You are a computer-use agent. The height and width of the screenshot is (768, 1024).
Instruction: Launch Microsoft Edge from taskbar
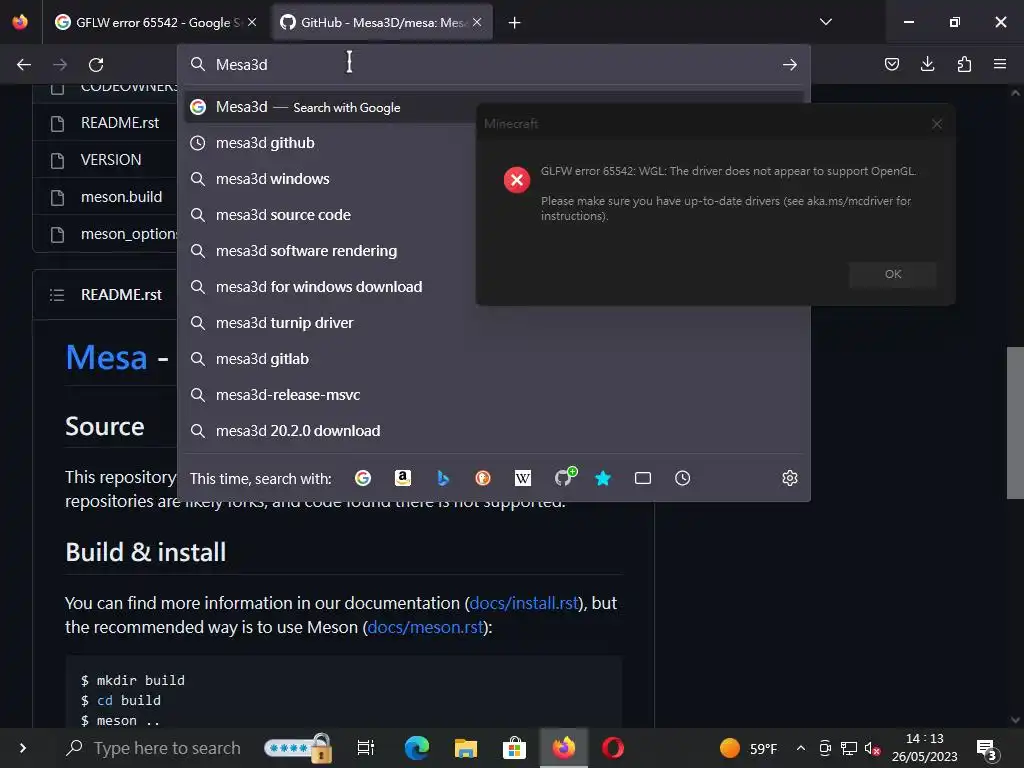(x=417, y=748)
